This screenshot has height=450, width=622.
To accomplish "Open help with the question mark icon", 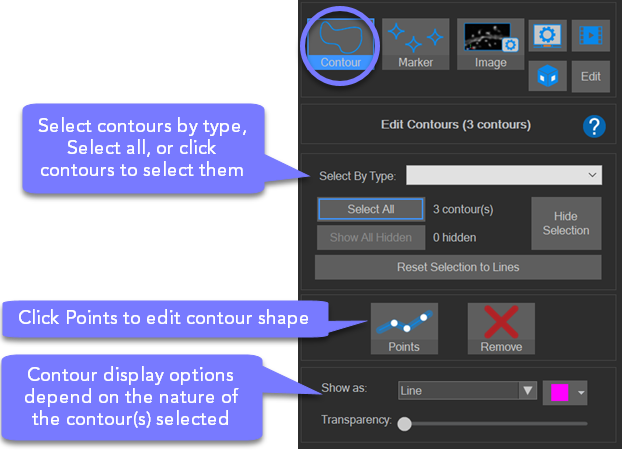I will (594, 126).
